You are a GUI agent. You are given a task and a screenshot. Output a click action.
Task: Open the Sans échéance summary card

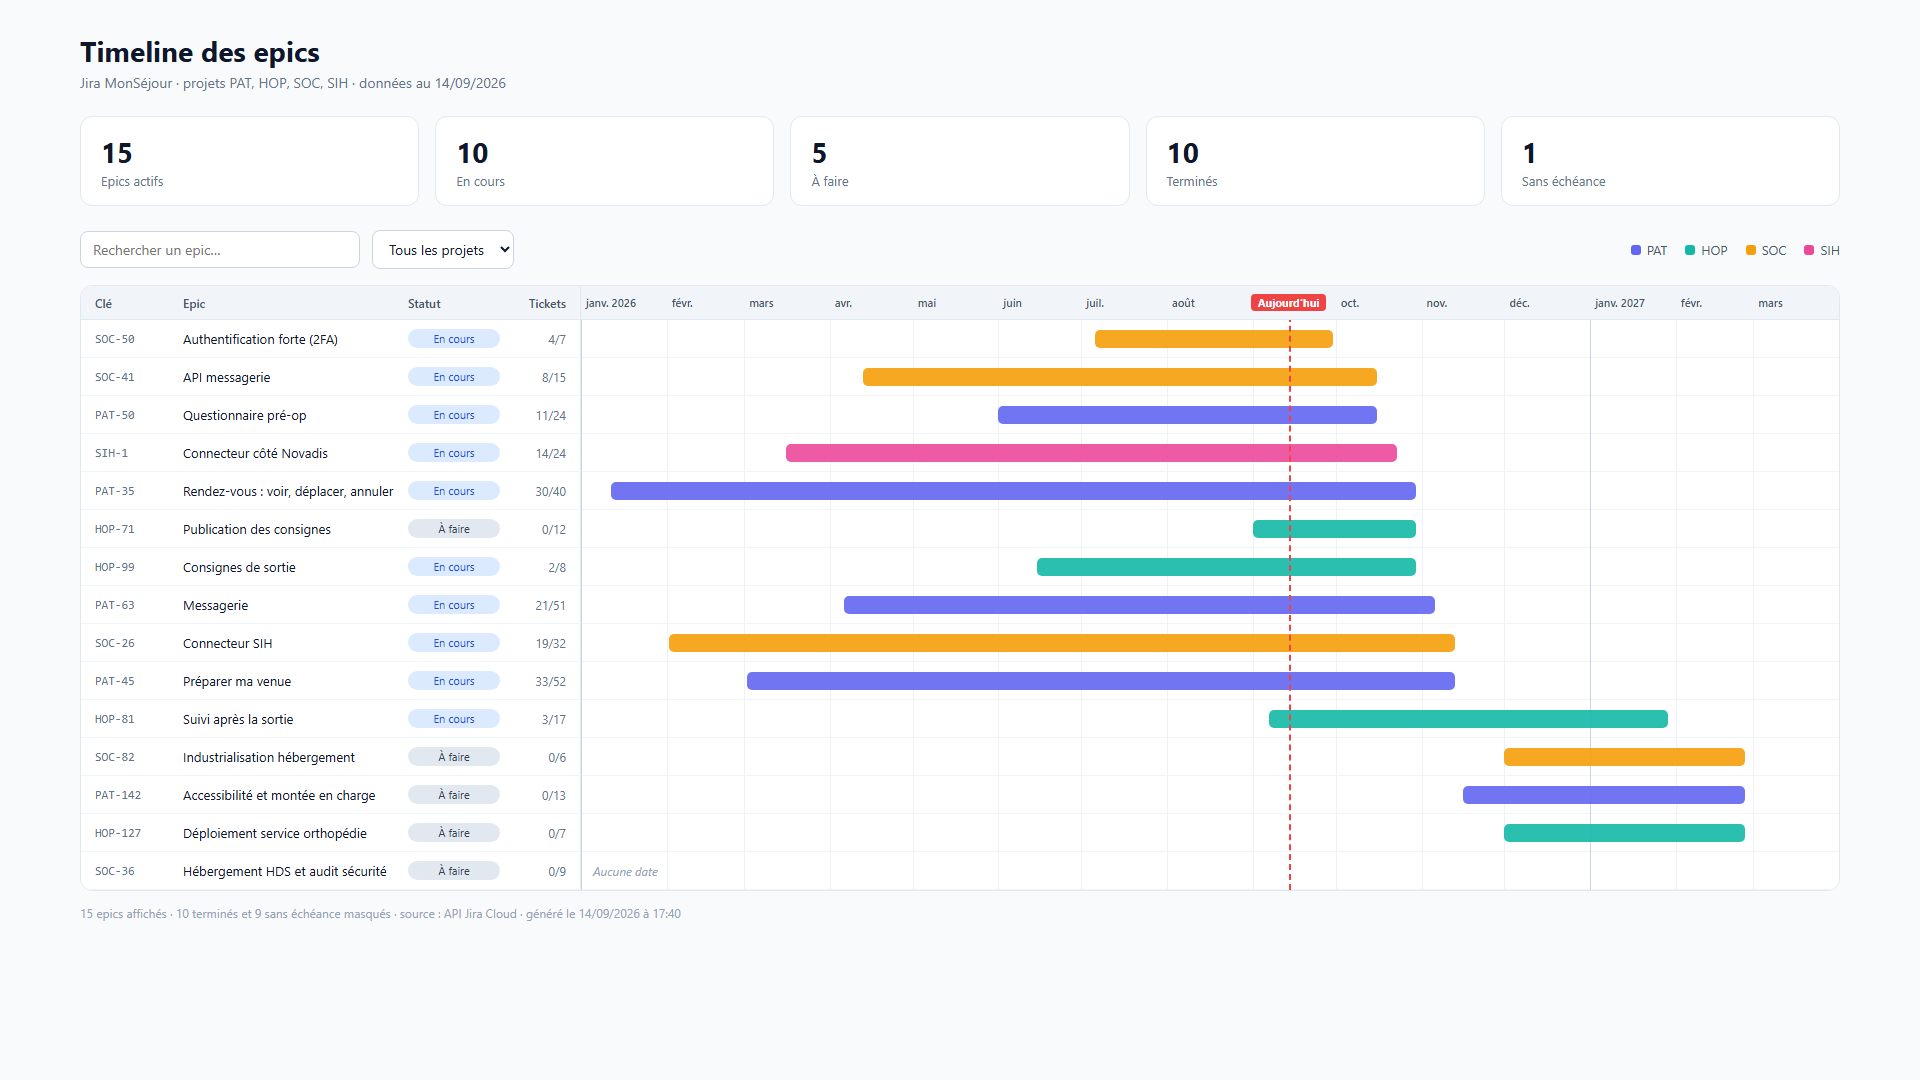click(1670, 161)
